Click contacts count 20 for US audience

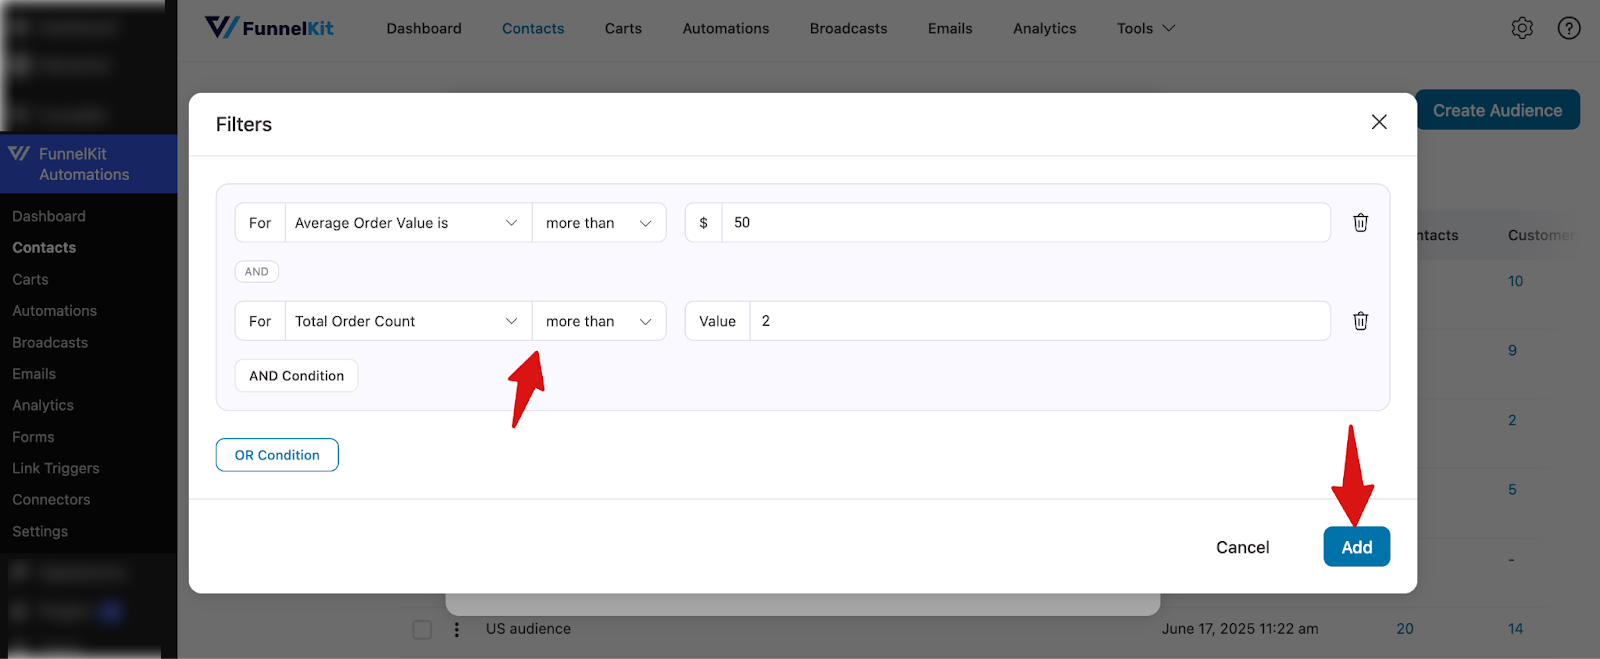click(x=1405, y=629)
